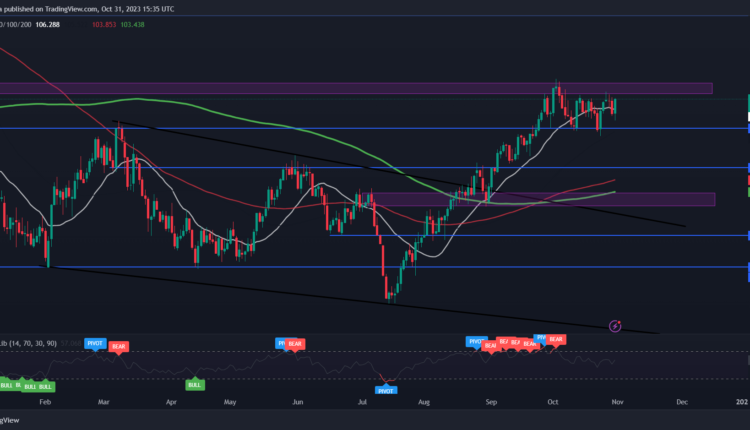This screenshot has height=430, width=750.
Task: Click the purple lightning event icon
Action: 615,325
